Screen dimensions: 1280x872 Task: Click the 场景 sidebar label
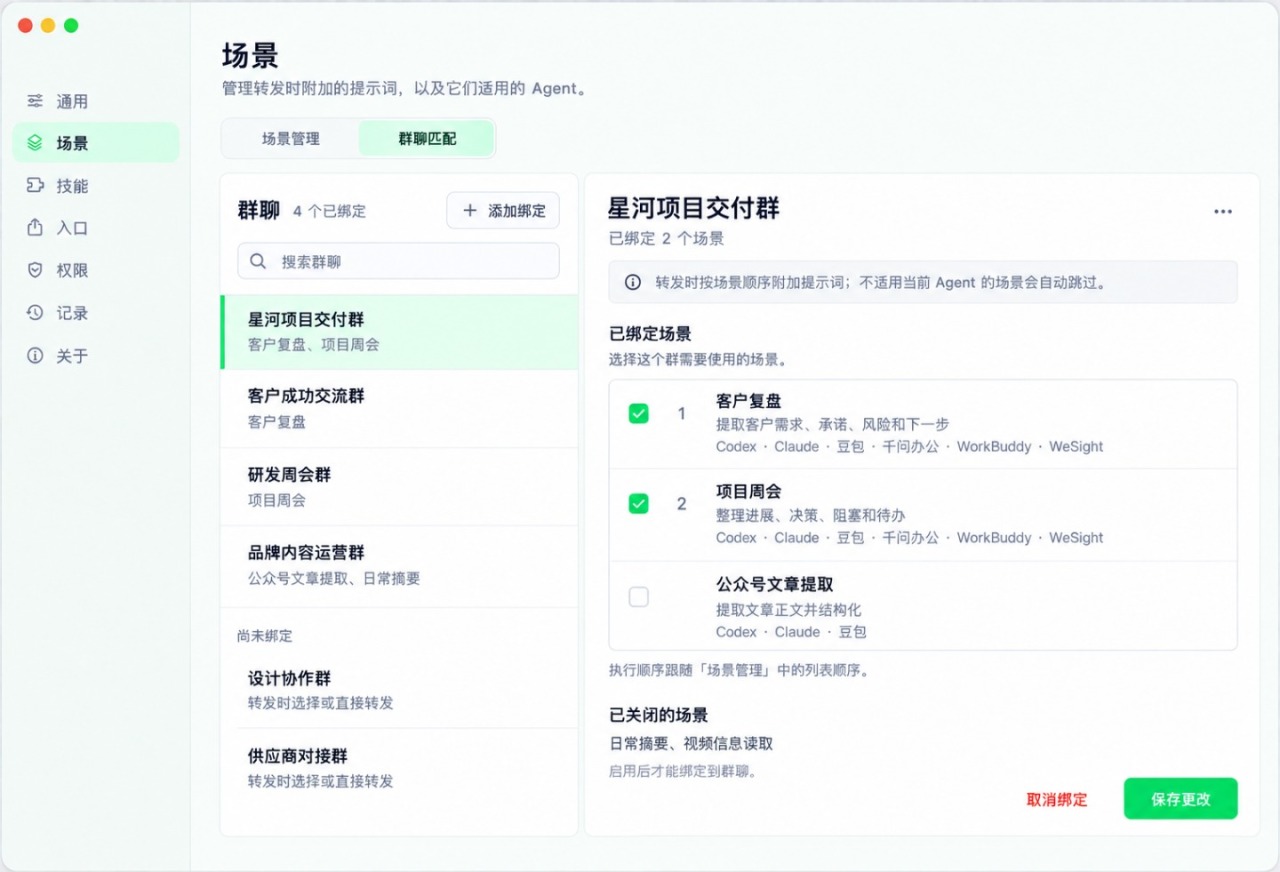click(x=72, y=143)
